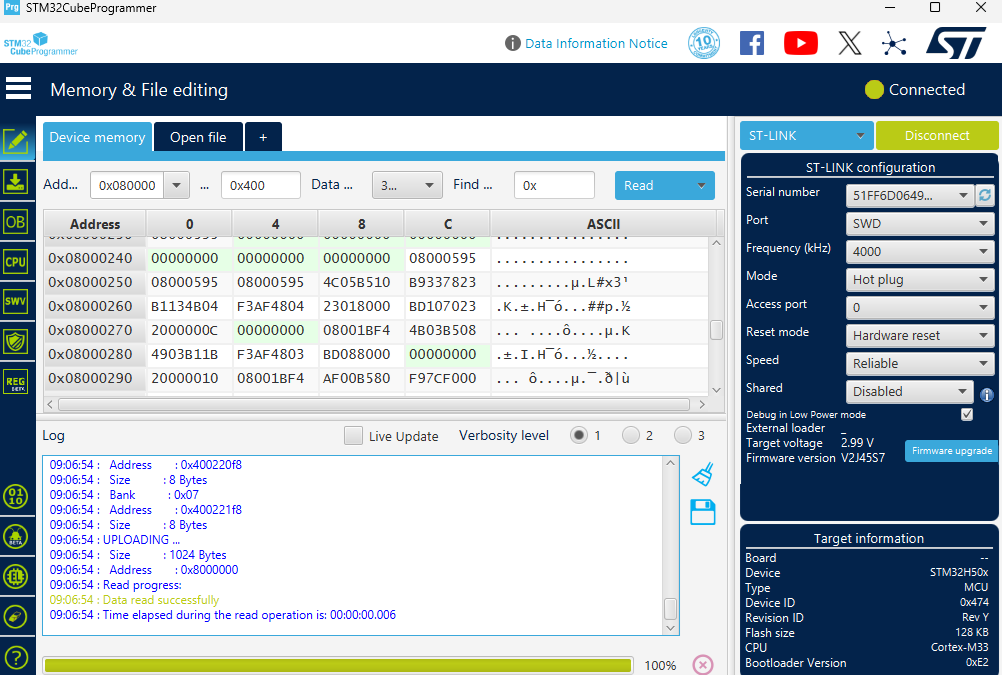
Task: Click the Disconnect button
Action: click(x=937, y=136)
